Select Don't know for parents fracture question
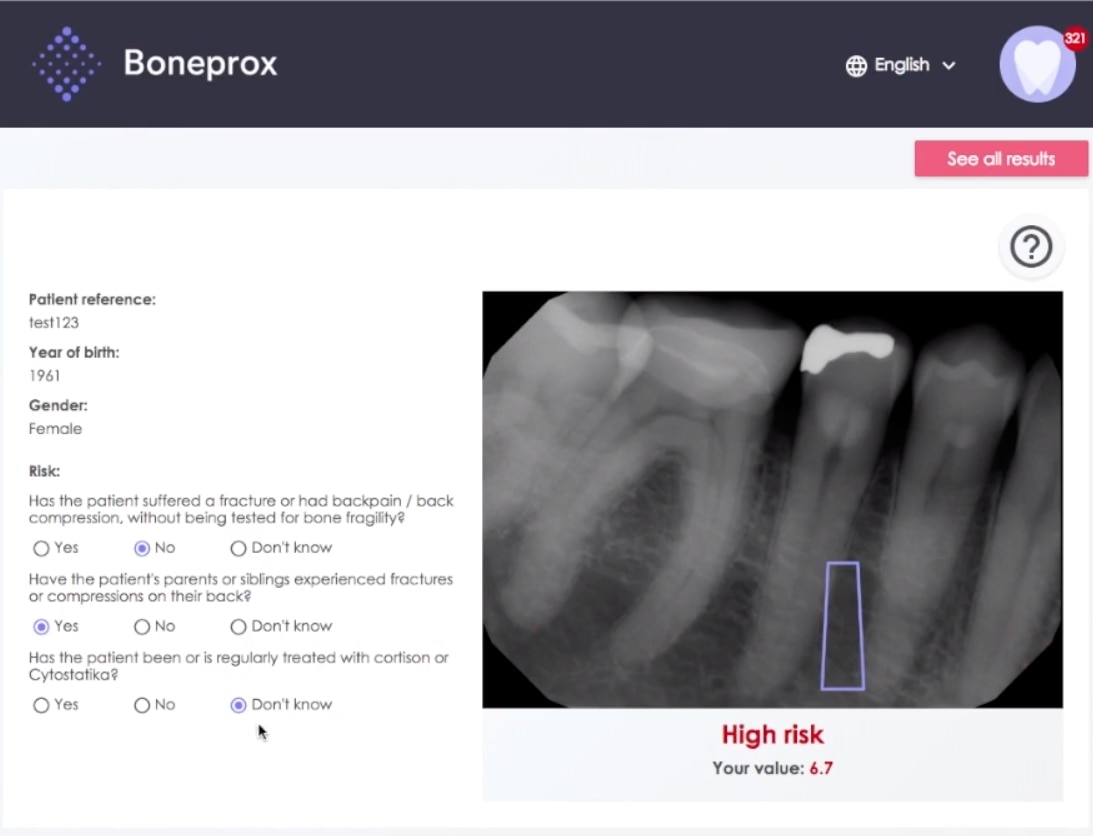Viewport: 1093px width, 836px height. click(238, 626)
